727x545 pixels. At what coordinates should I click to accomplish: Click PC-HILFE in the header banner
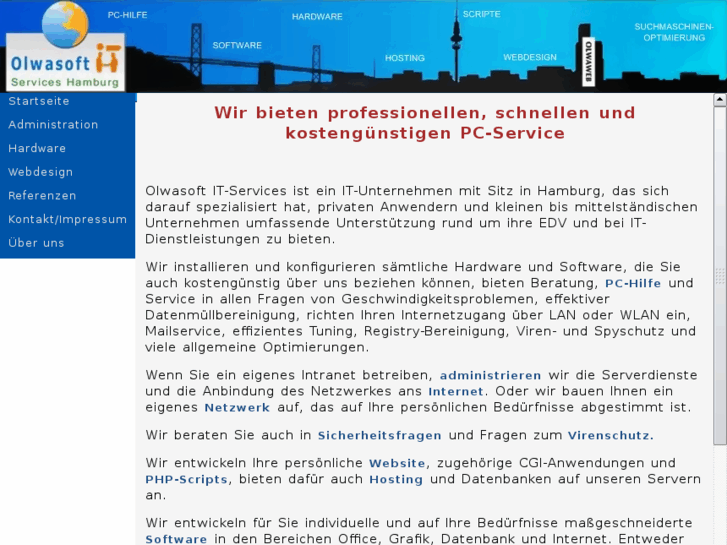(128, 15)
